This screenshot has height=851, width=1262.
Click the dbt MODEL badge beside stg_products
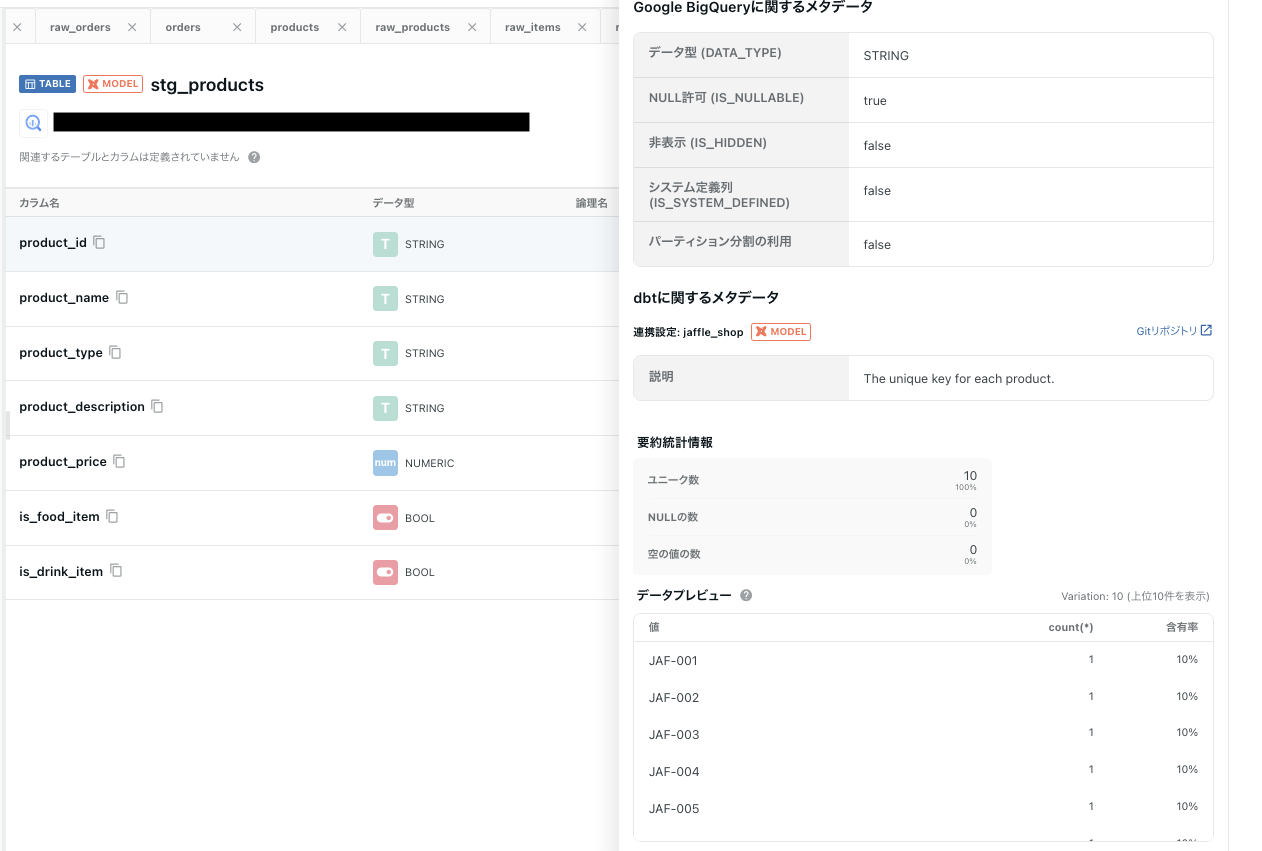pyautogui.click(x=112, y=84)
